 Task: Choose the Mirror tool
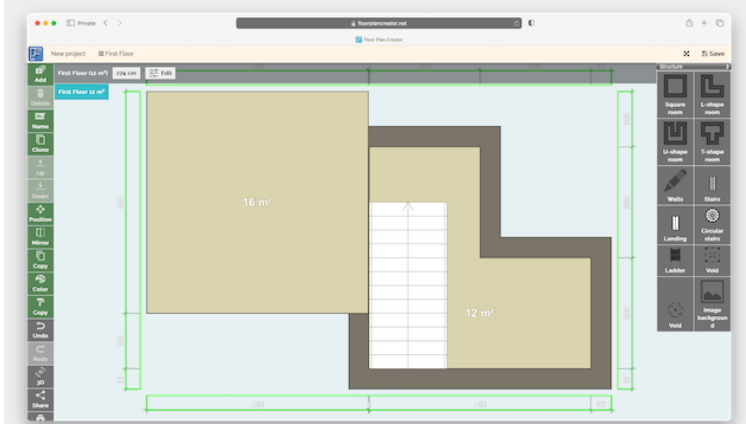click(40, 236)
